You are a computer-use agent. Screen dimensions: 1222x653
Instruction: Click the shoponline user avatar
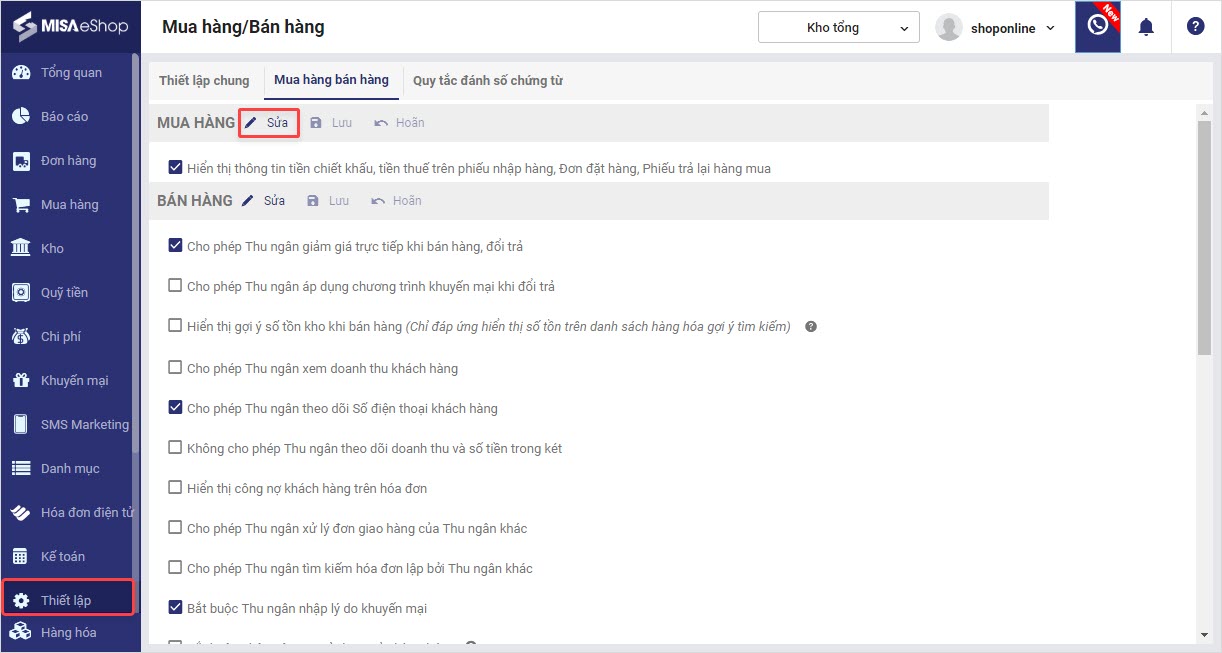(948, 28)
